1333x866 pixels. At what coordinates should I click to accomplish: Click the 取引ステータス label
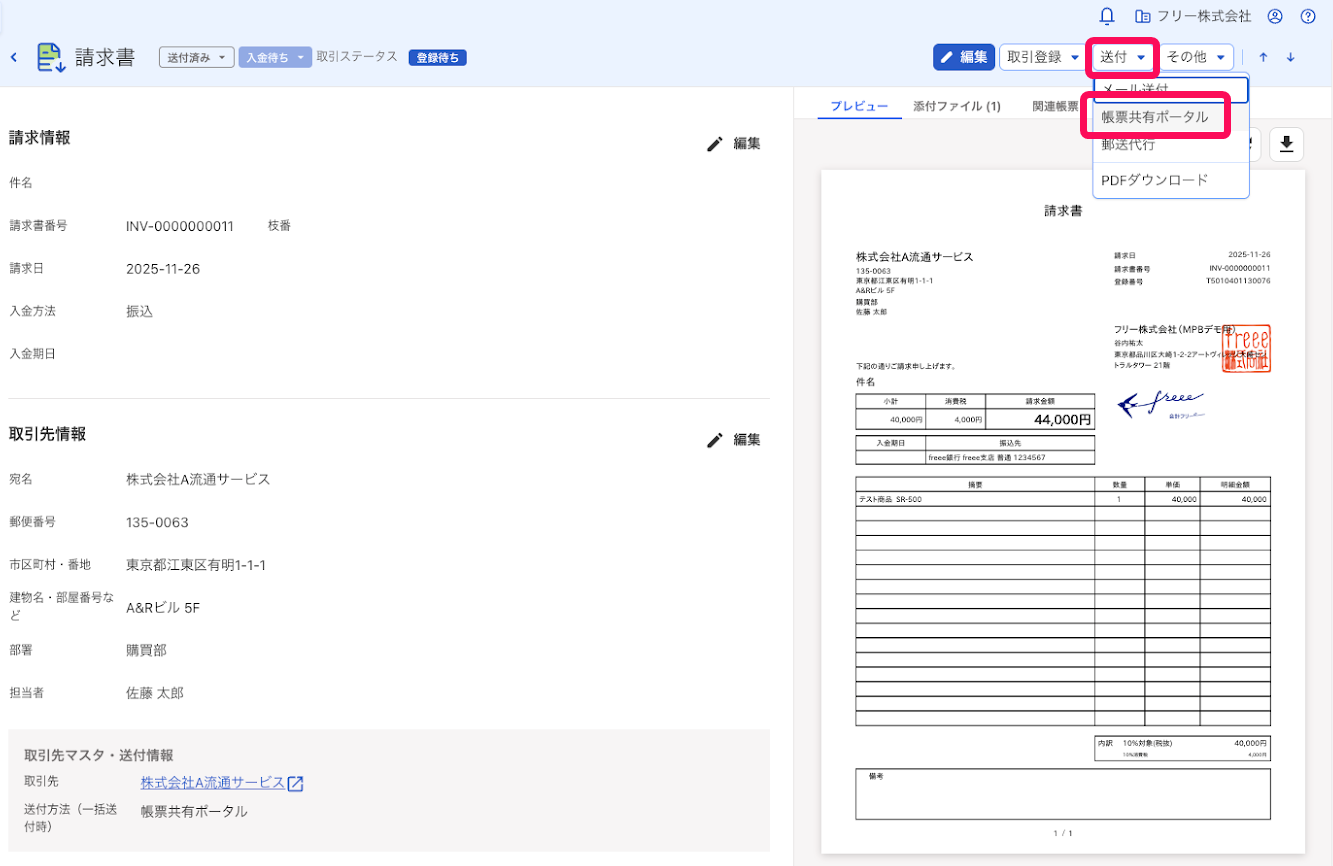coord(357,57)
